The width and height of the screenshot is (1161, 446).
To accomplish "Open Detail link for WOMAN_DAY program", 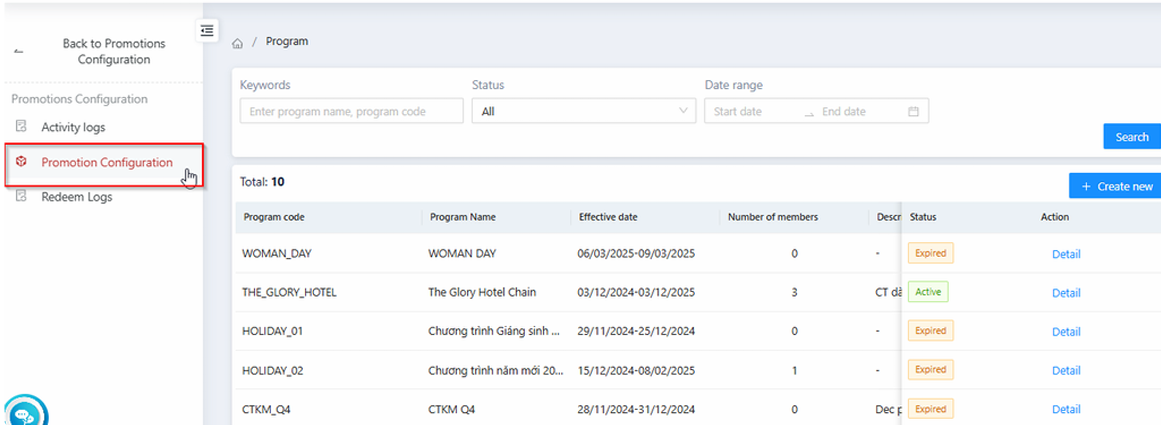I will [1066, 254].
